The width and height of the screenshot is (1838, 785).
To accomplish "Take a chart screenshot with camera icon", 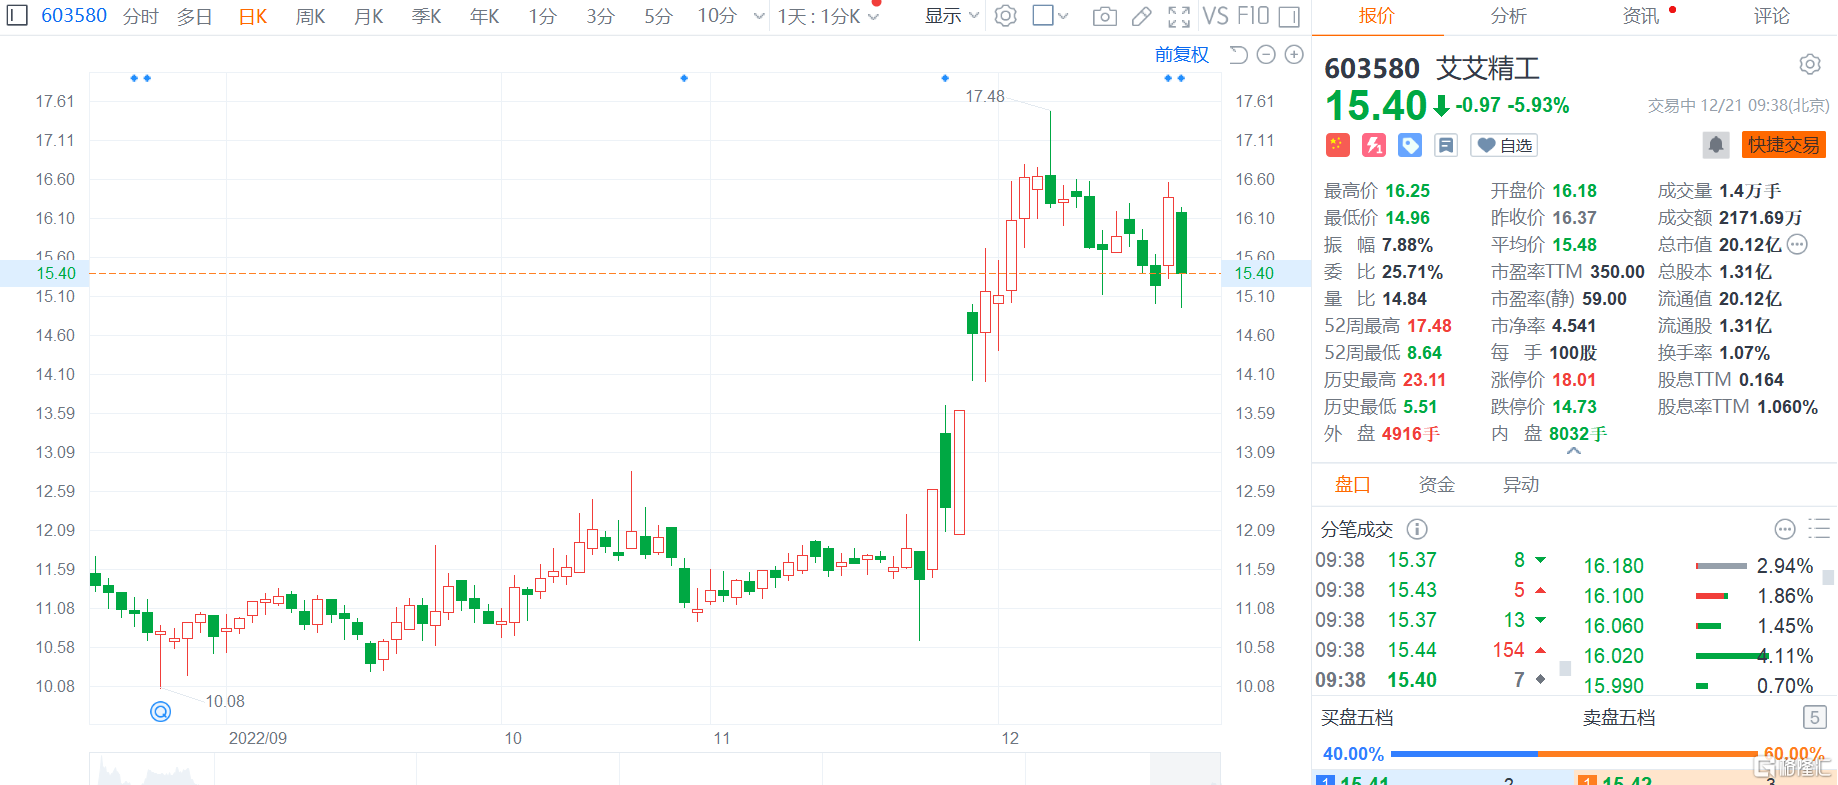I will (x=1105, y=16).
